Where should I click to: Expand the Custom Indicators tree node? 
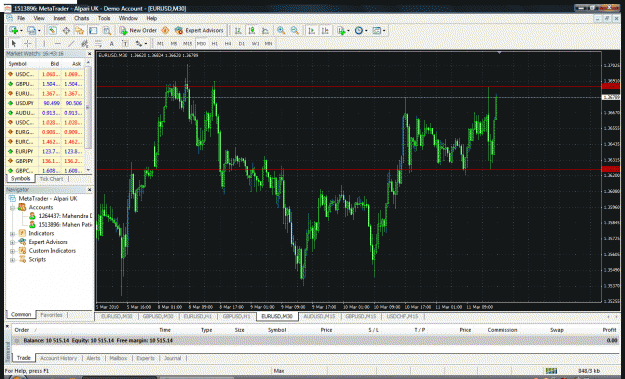[x=12, y=251]
